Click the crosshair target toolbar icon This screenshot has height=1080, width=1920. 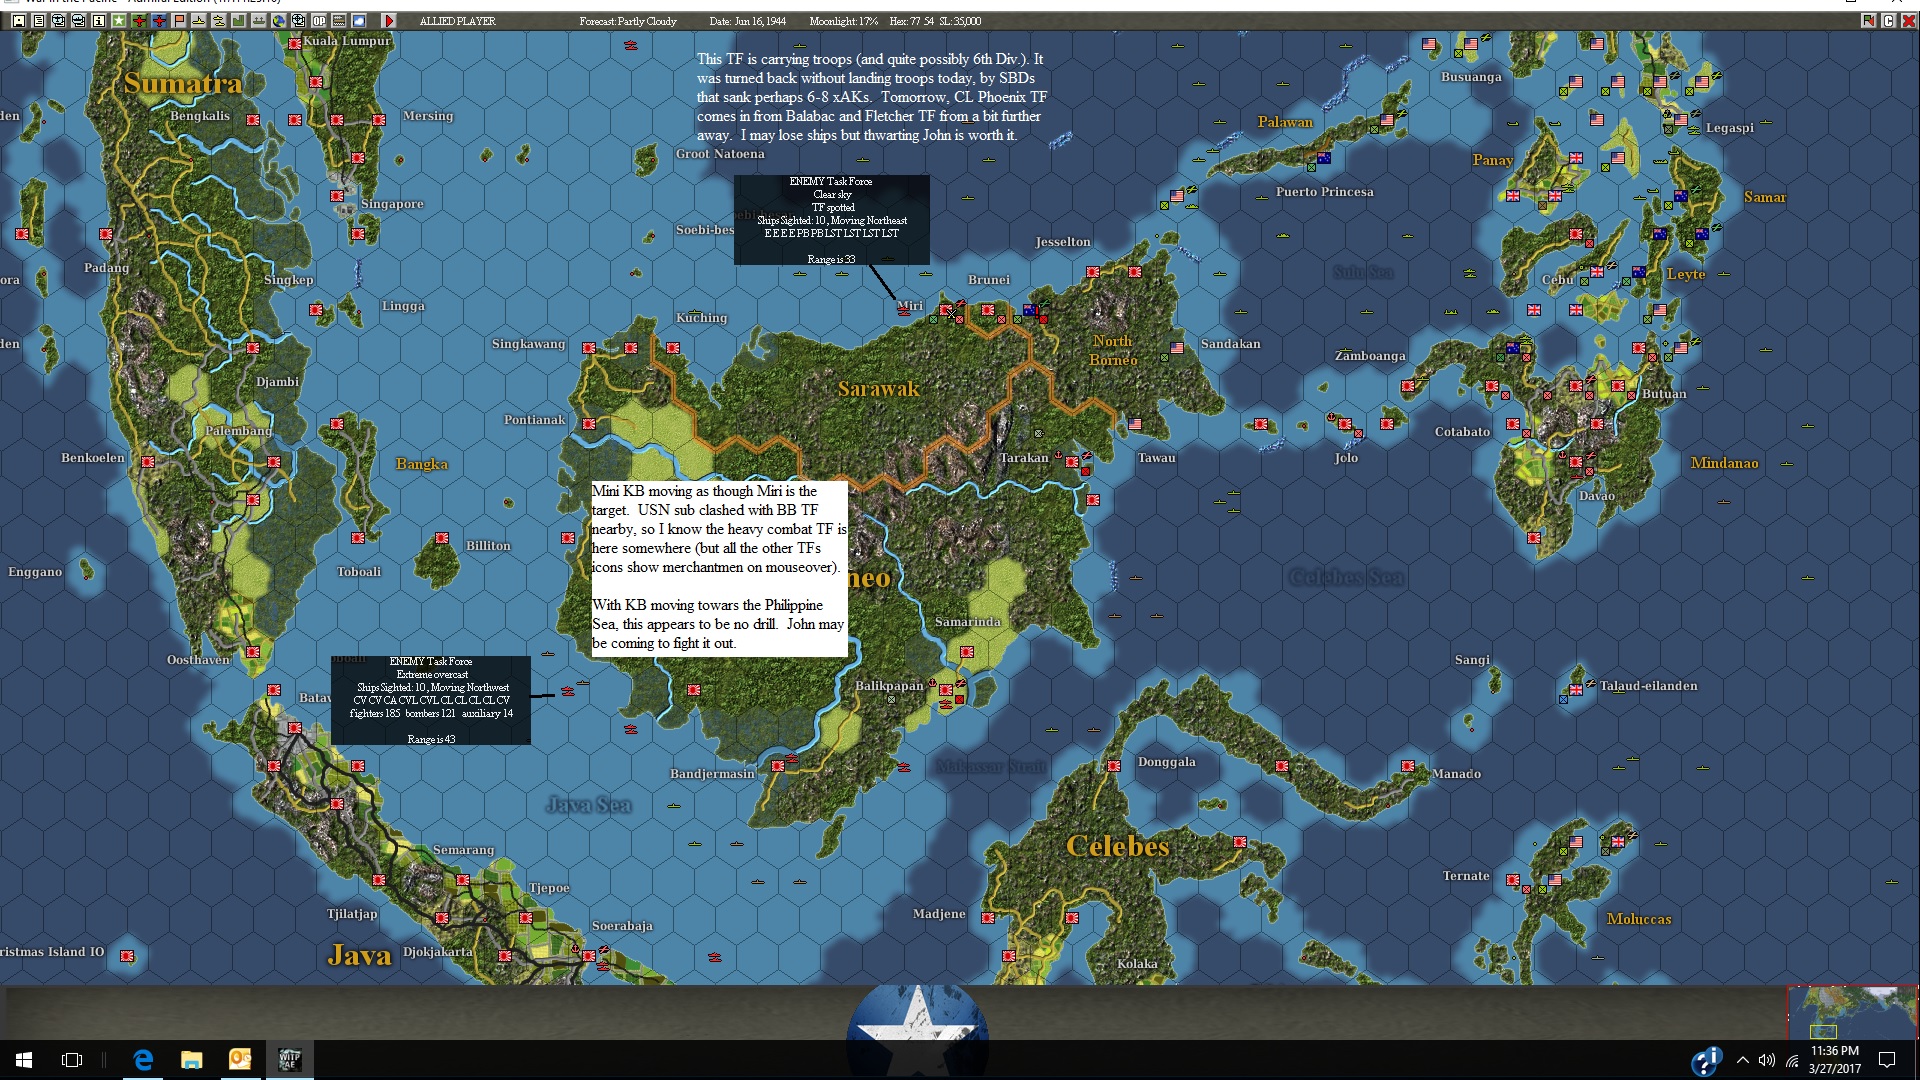[299, 20]
